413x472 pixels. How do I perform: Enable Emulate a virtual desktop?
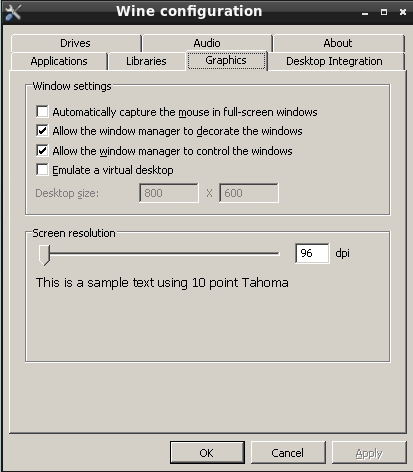(42, 170)
